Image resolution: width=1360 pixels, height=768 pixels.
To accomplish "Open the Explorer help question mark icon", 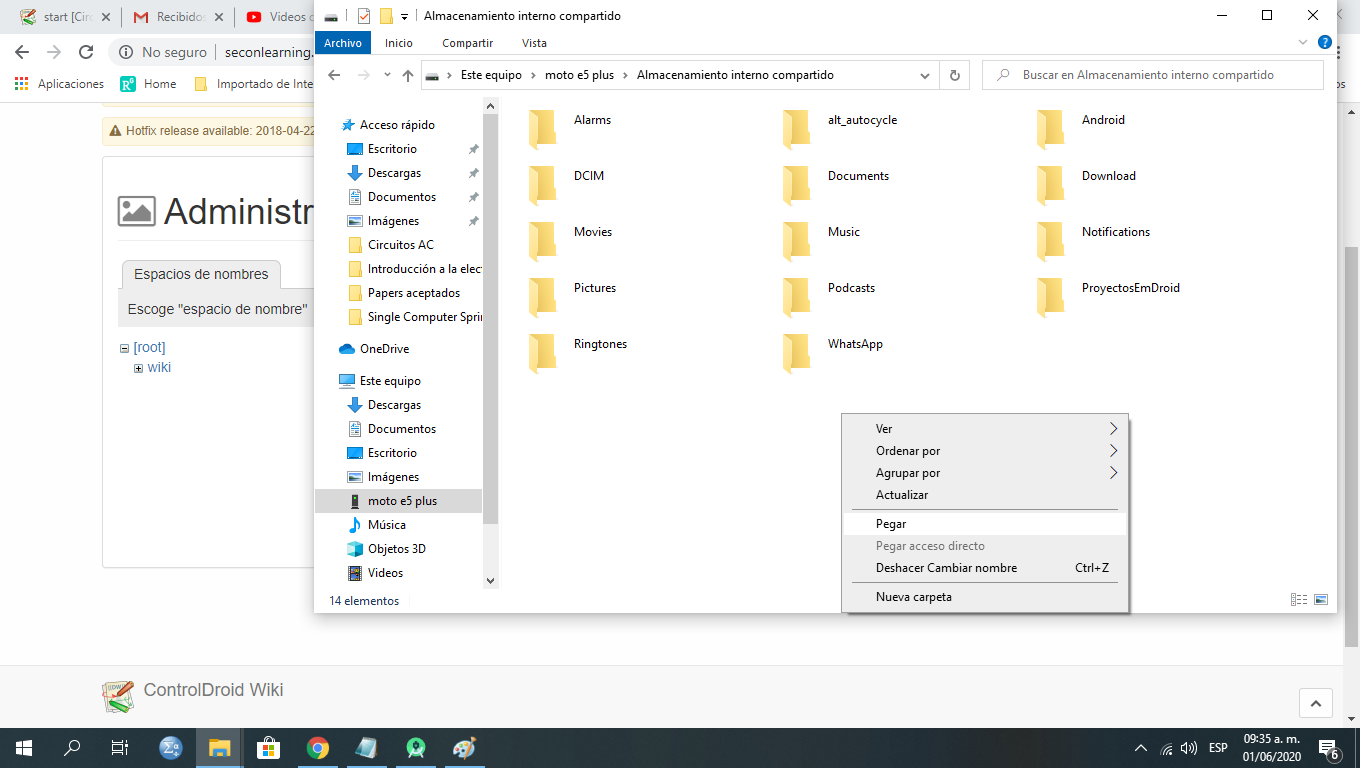I will click(x=1325, y=43).
